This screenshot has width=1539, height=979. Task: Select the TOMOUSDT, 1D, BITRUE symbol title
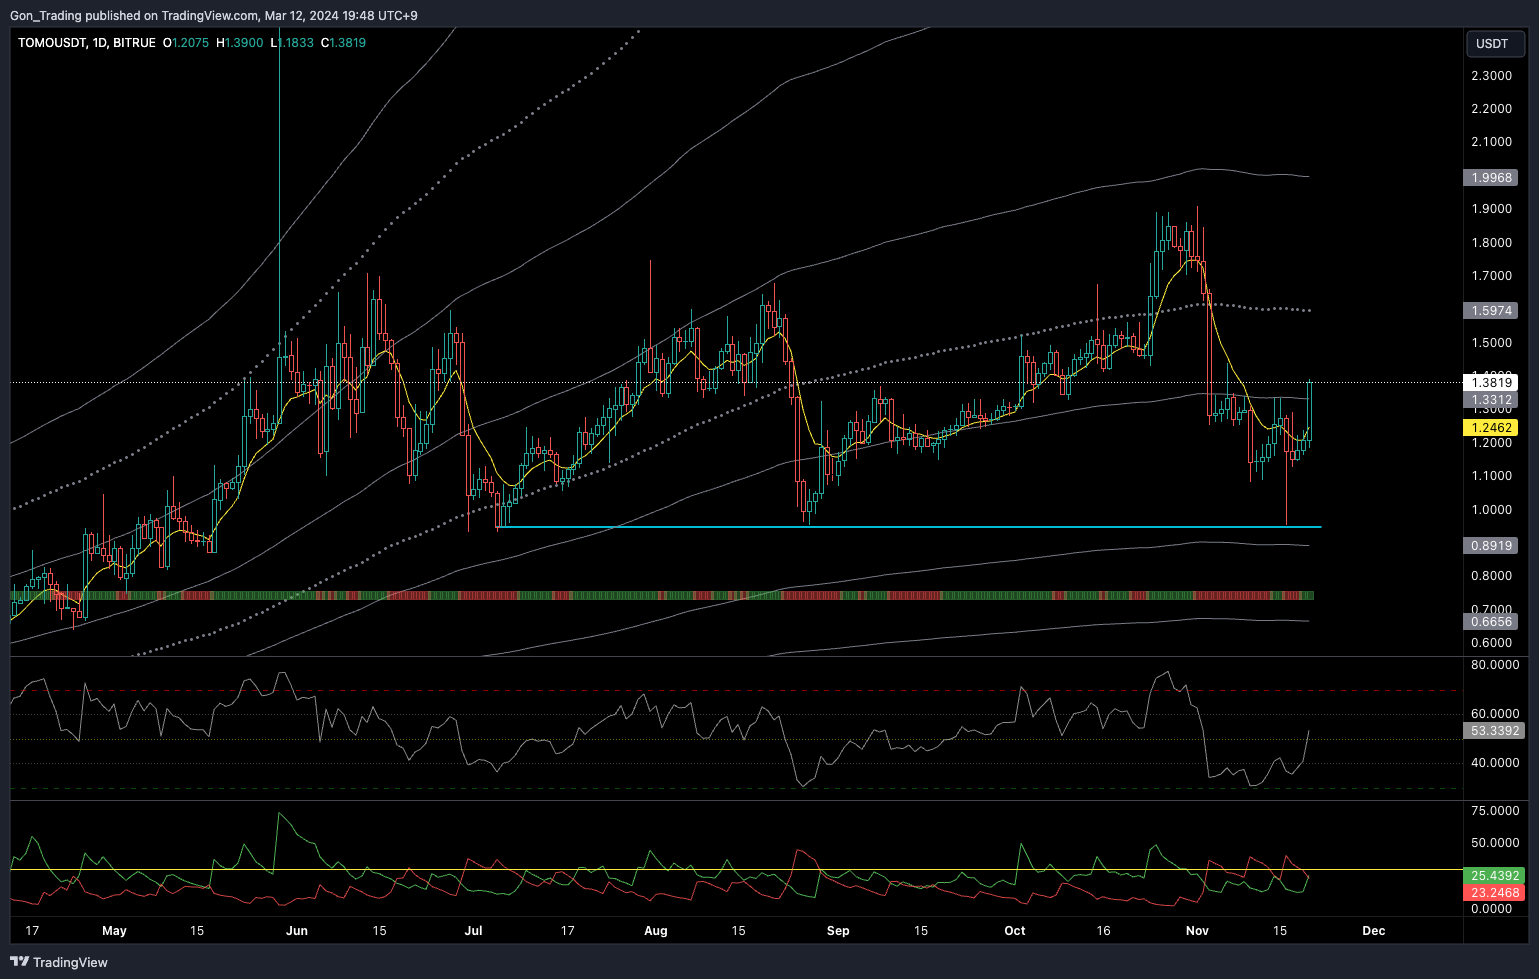[87, 43]
